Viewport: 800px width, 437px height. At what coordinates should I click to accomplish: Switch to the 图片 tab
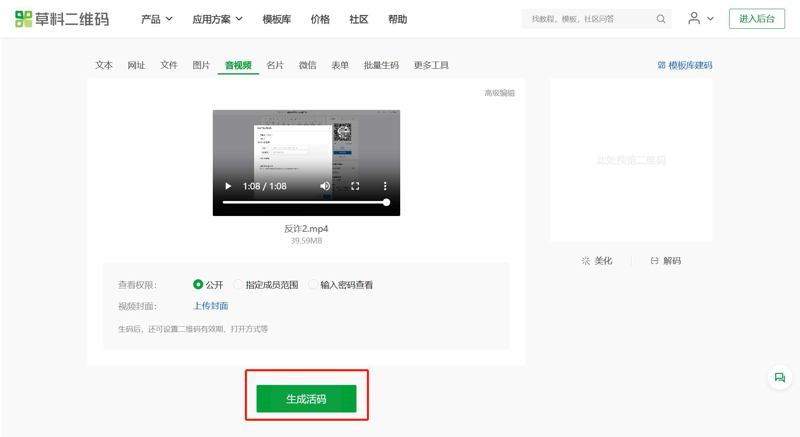(201, 65)
